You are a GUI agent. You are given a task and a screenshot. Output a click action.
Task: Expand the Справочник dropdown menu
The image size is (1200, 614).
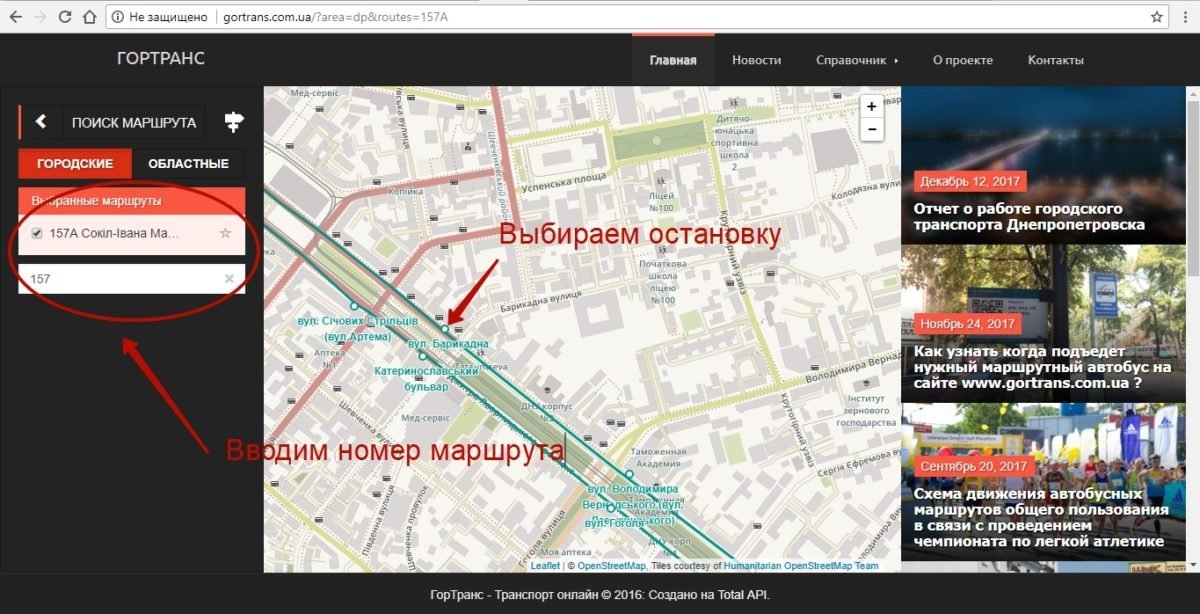tap(852, 60)
